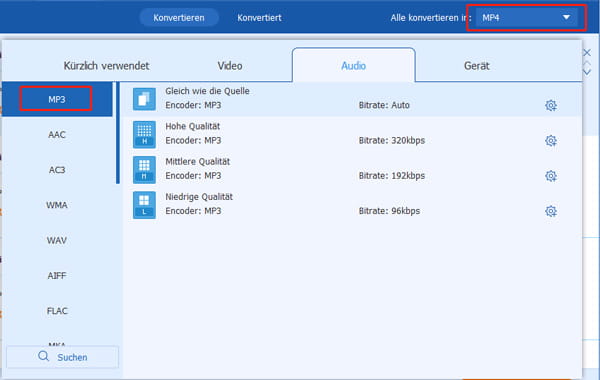Click the Hohe Qualität preset icon
The image size is (600, 380).
(x=144, y=134)
